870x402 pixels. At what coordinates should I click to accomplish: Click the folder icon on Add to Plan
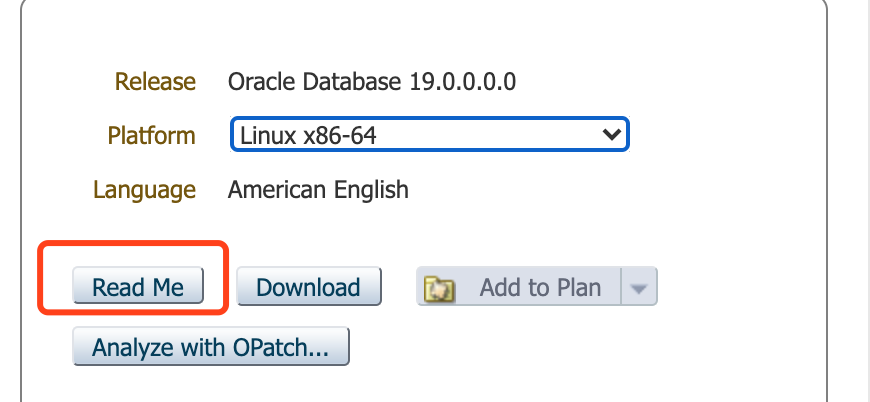point(440,288)
